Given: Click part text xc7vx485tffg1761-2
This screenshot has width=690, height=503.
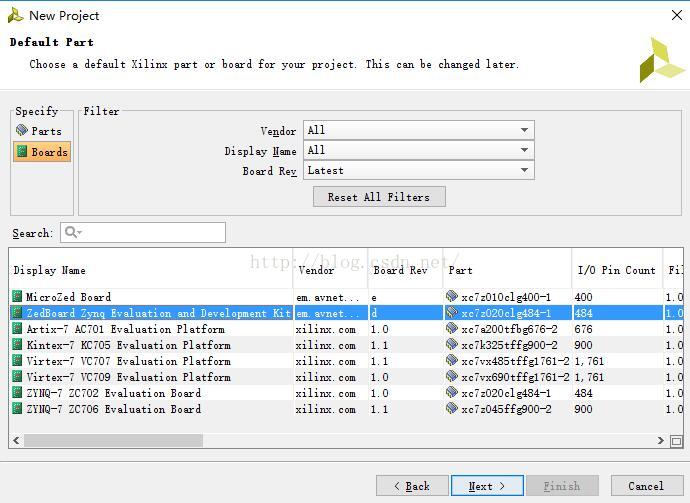Looking at the screenshot, I should pos(515,362).
